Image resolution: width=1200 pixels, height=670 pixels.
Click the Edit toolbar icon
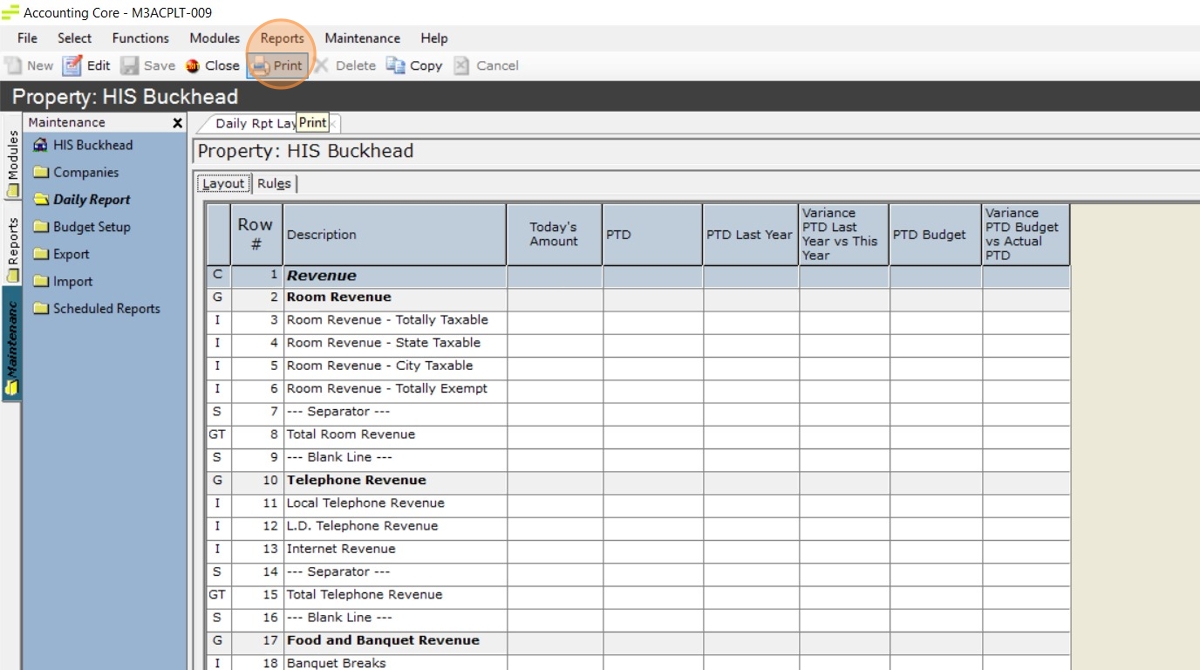[86, 66]
